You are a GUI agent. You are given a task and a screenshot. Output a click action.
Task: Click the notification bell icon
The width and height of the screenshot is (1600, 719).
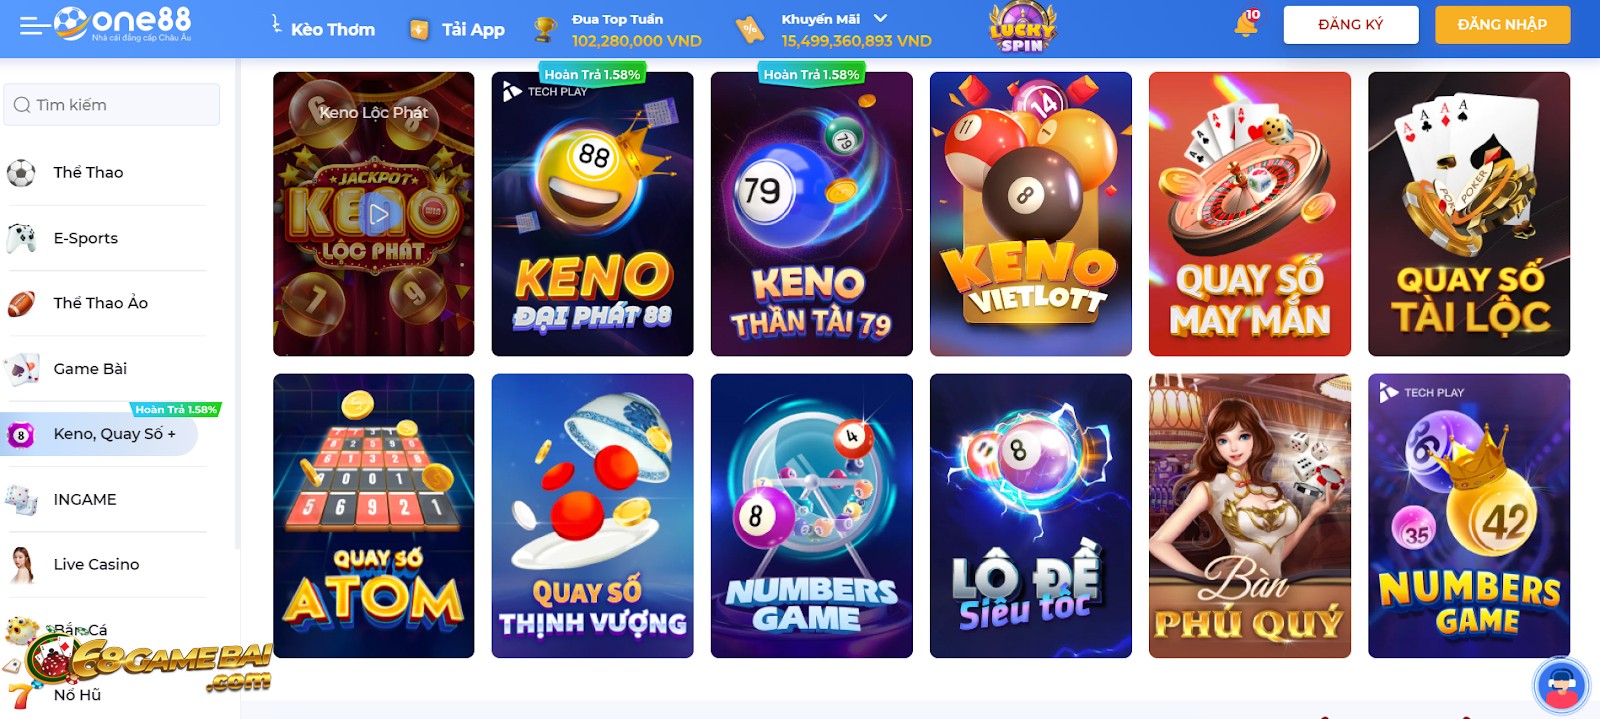[1246, 24]
